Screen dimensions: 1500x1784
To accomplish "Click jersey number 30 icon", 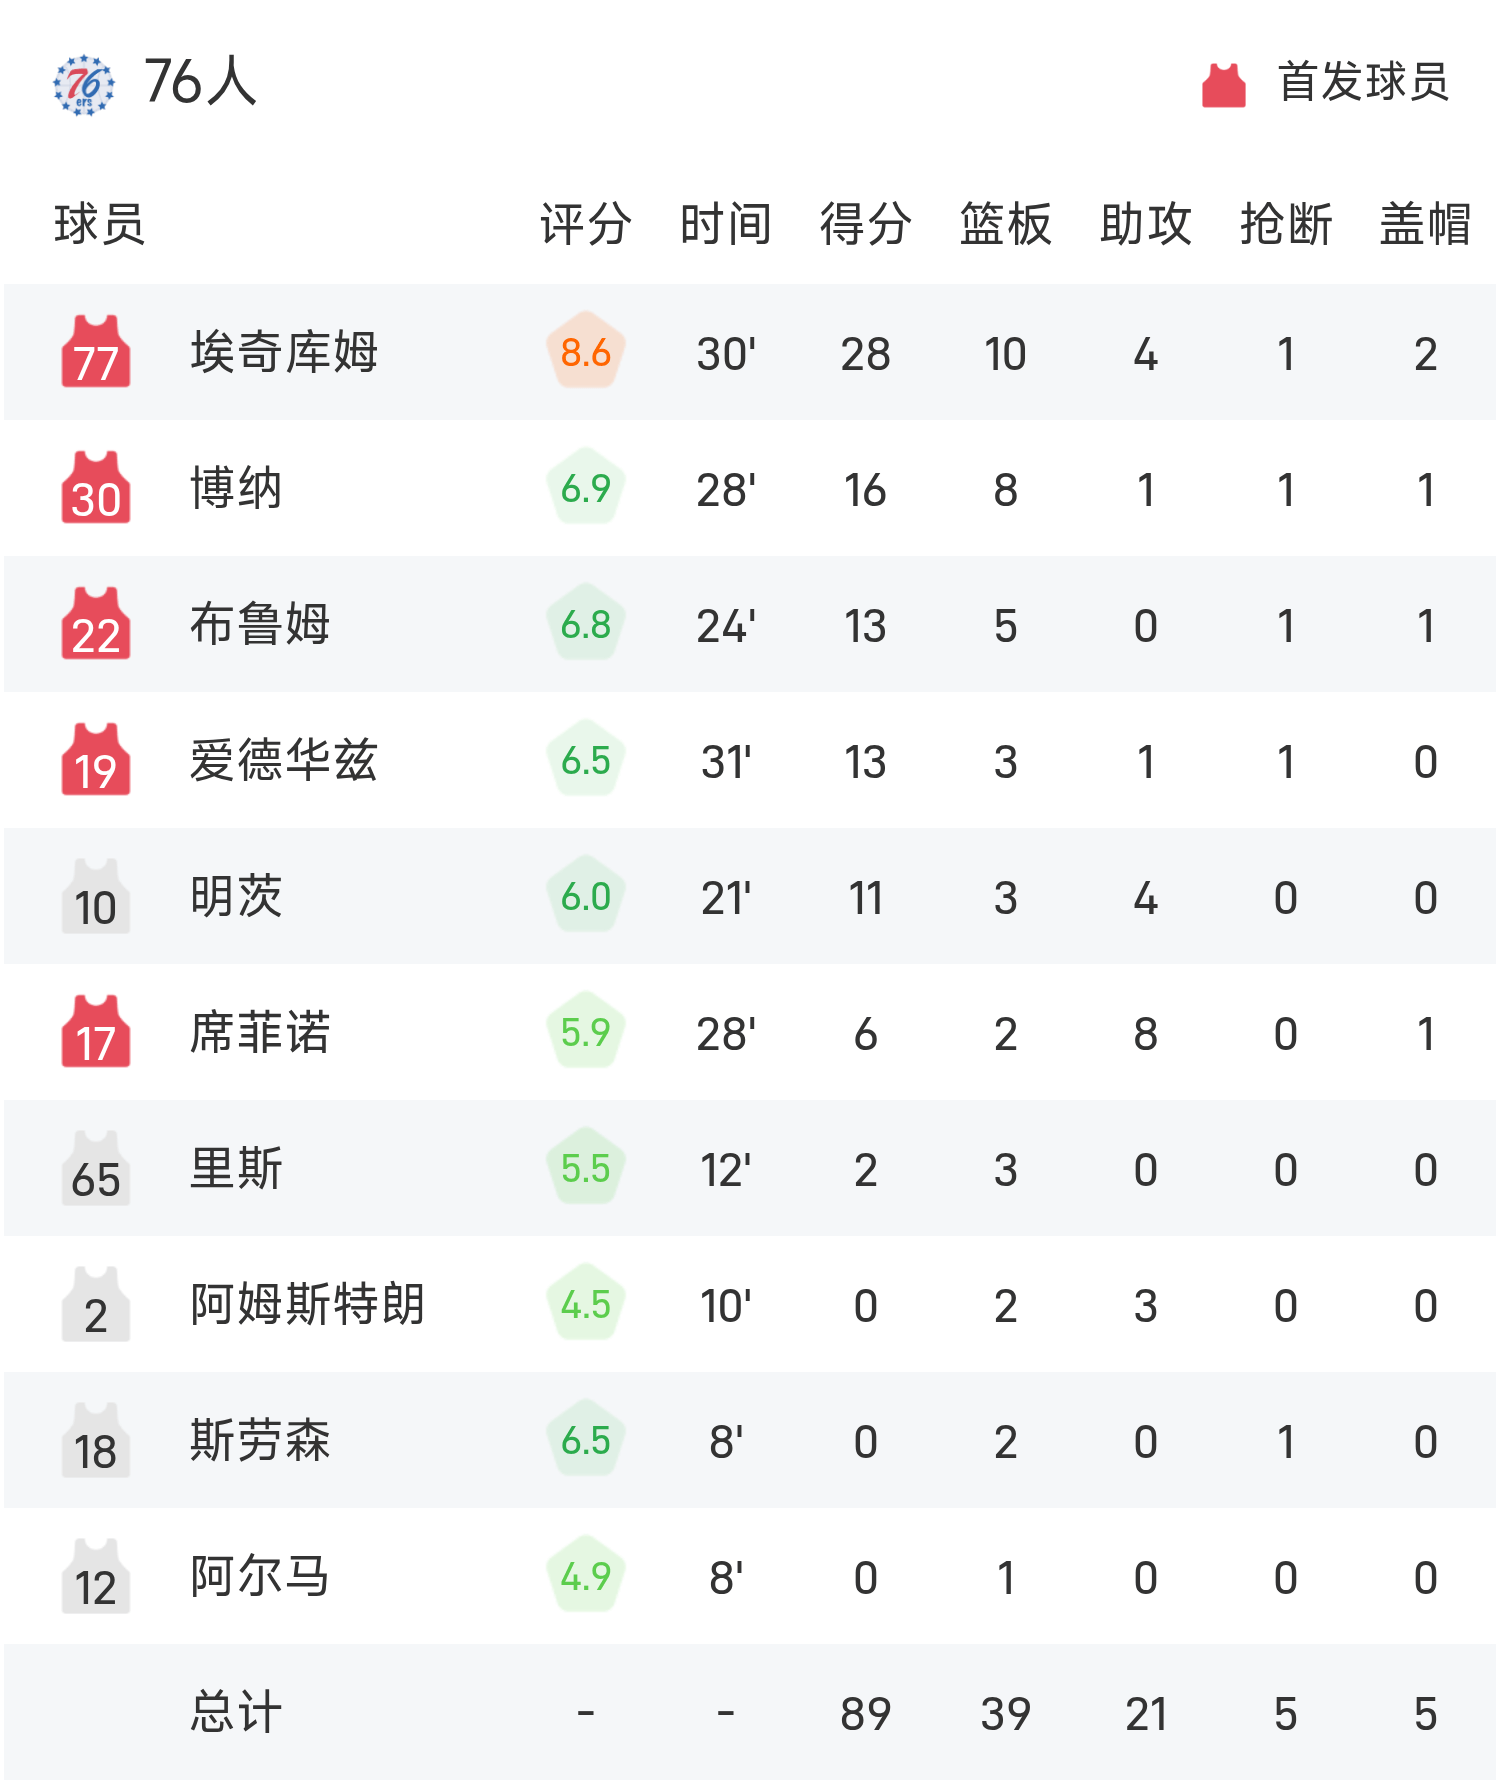I will point(96,488).
